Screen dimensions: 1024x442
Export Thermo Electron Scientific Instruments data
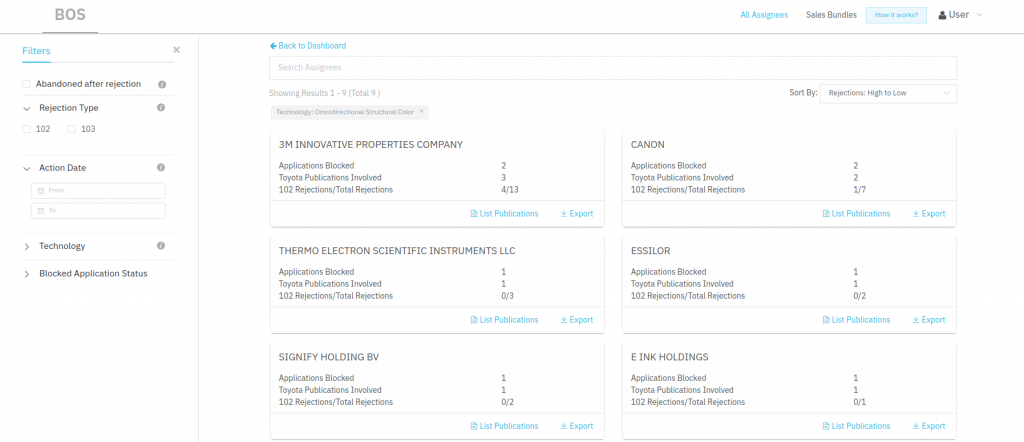click(577, 320)
